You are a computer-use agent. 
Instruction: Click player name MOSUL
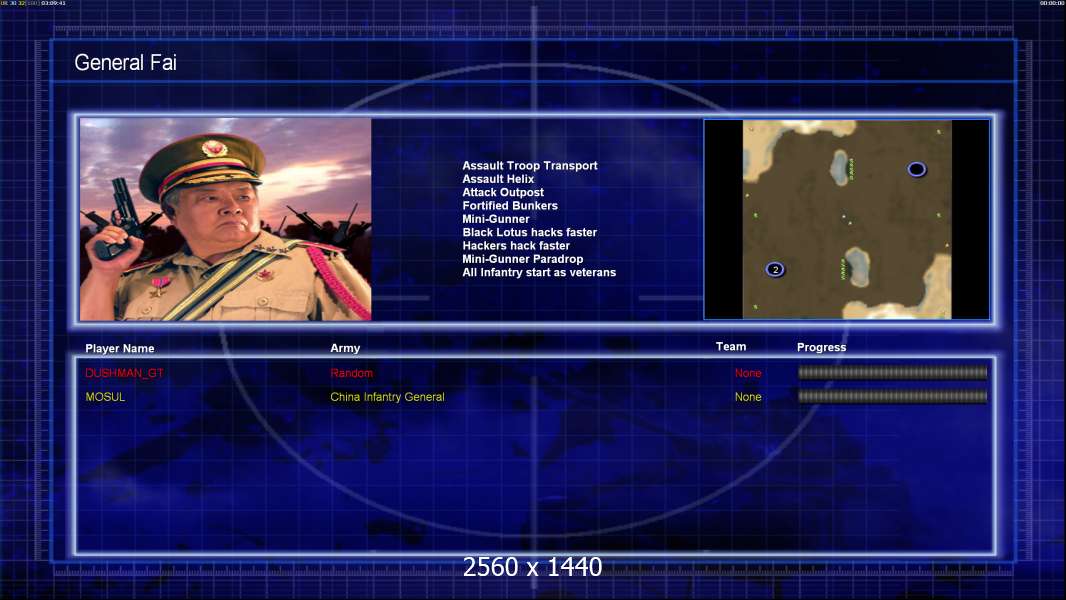coord(105,397)
